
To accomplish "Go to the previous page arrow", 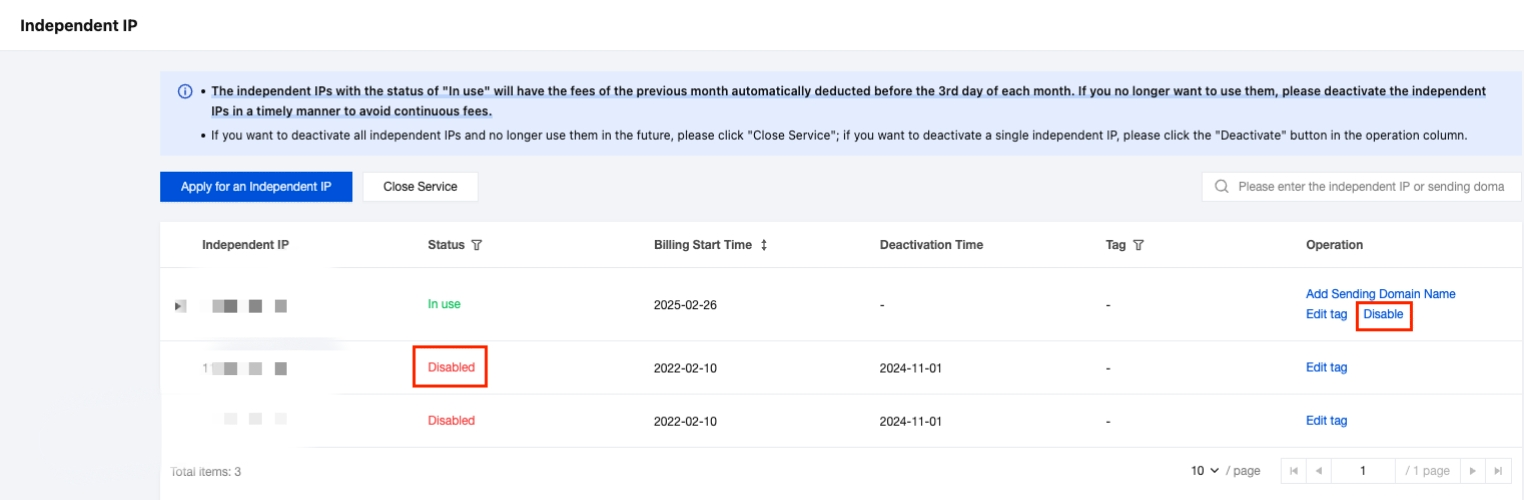I will pyautogui.click(x=1319, y=471).
